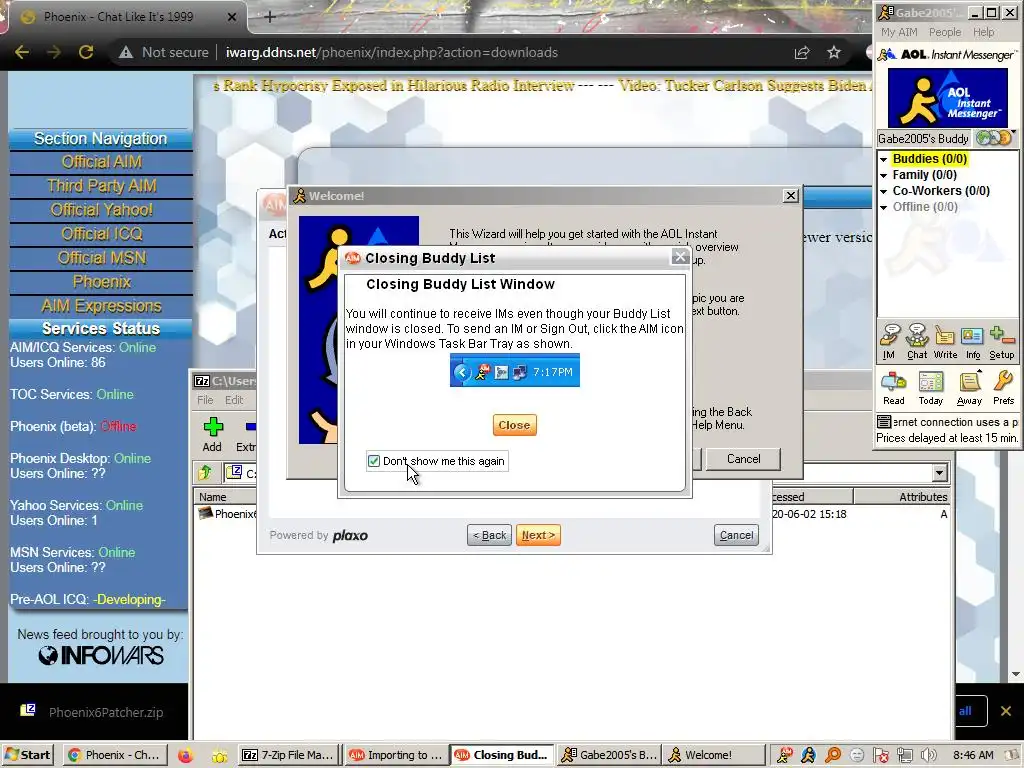Go back in the browser
Viewport: 1024px width, 768px height.
coord(22,52)
